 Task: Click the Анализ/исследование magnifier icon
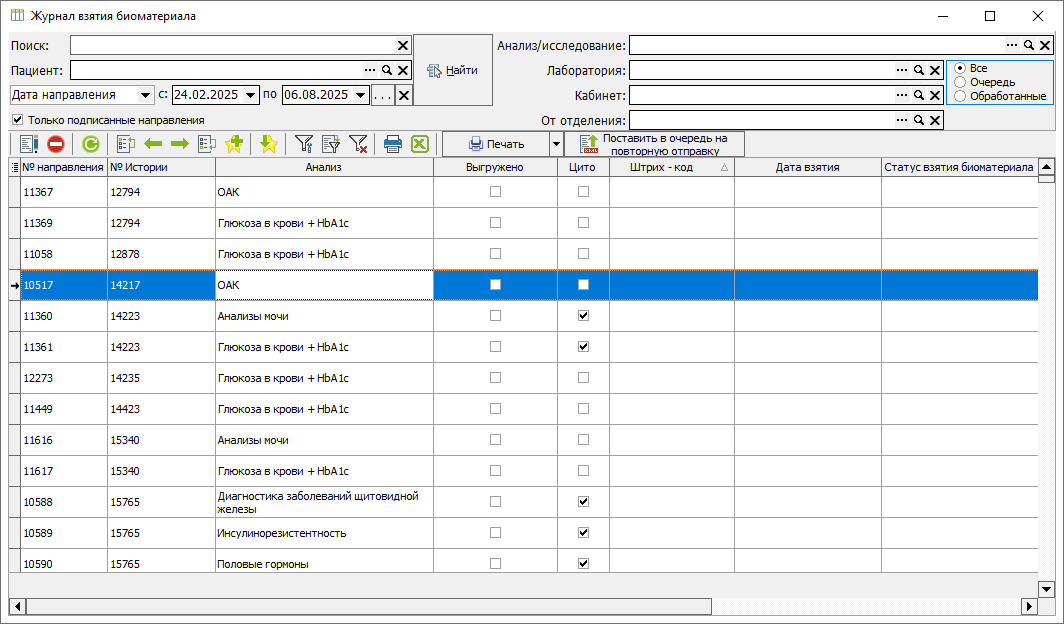(x=1029, y=45)
